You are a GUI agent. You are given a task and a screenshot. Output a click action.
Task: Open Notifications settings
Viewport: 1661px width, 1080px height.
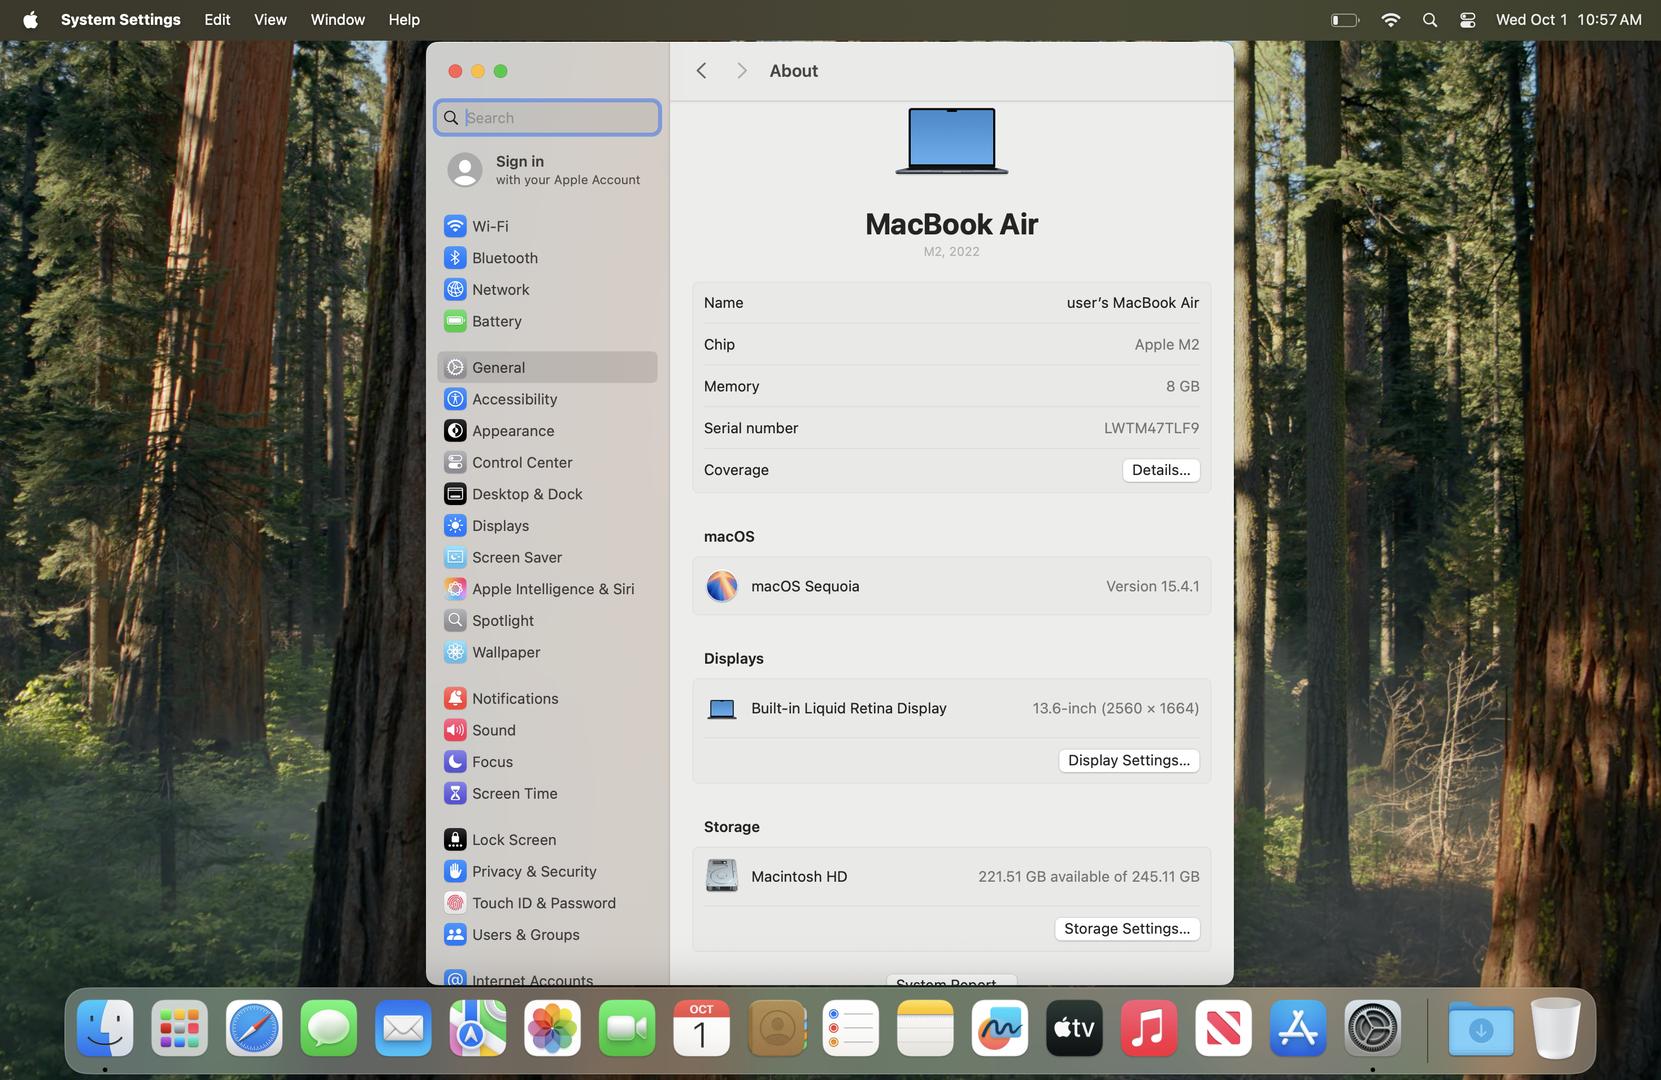tap(514, 698)
